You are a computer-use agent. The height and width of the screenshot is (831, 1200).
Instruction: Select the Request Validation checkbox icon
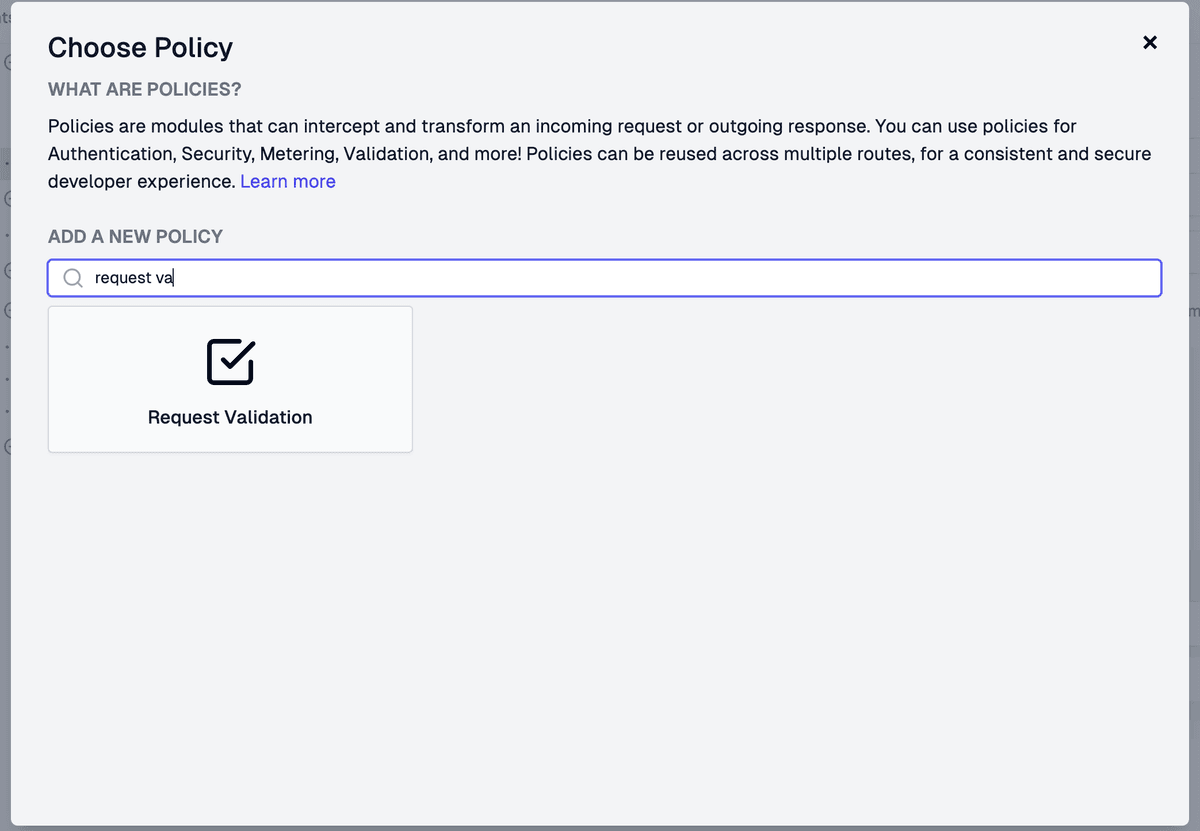[230, 362]
